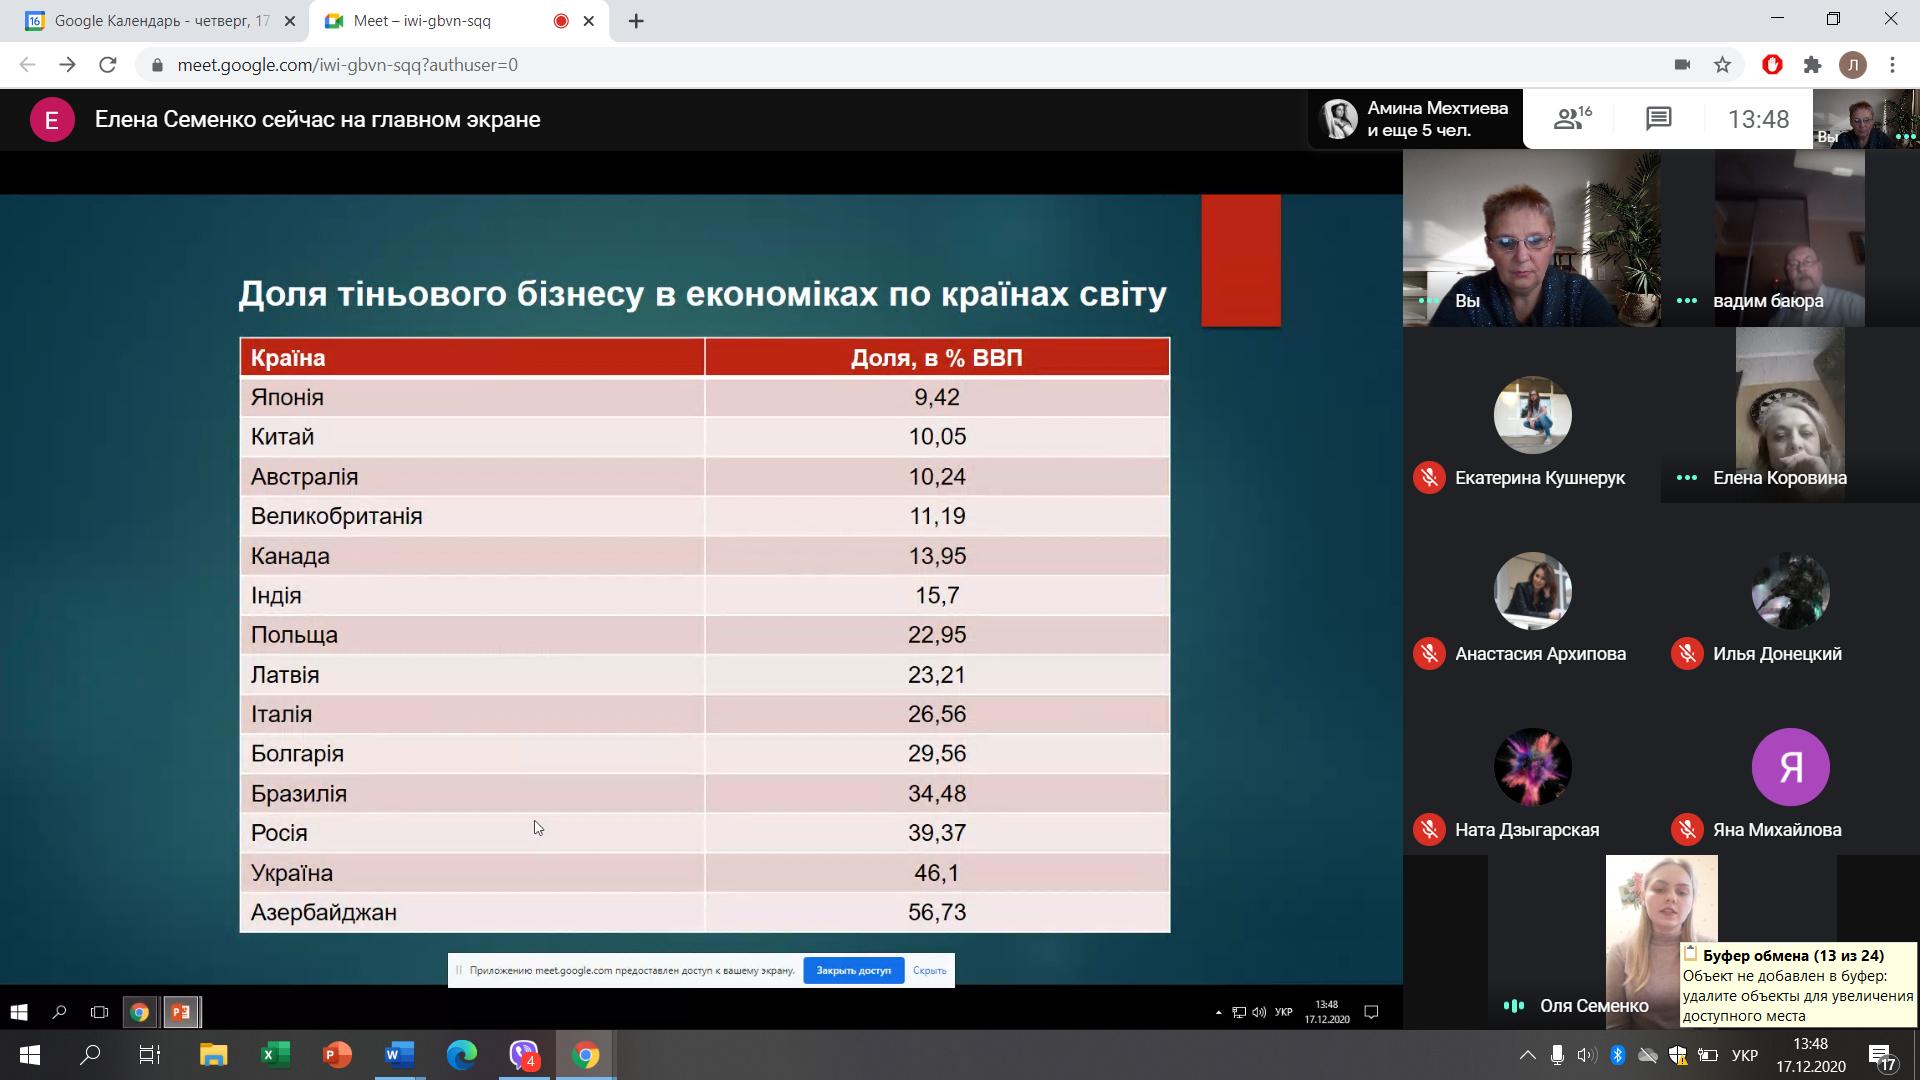Open the Meet chat panel
The width and height of the screenshot is (1920, 1080).
point(1658,119)
